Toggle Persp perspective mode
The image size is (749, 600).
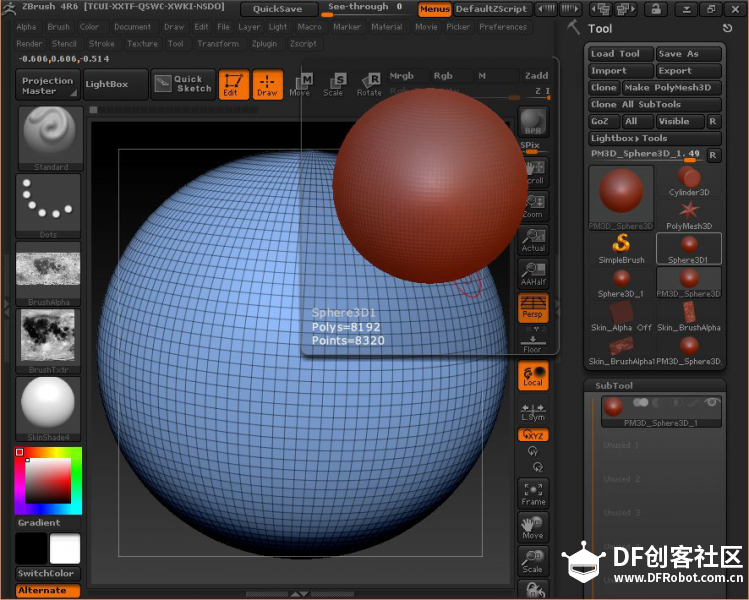coord(533,308)
